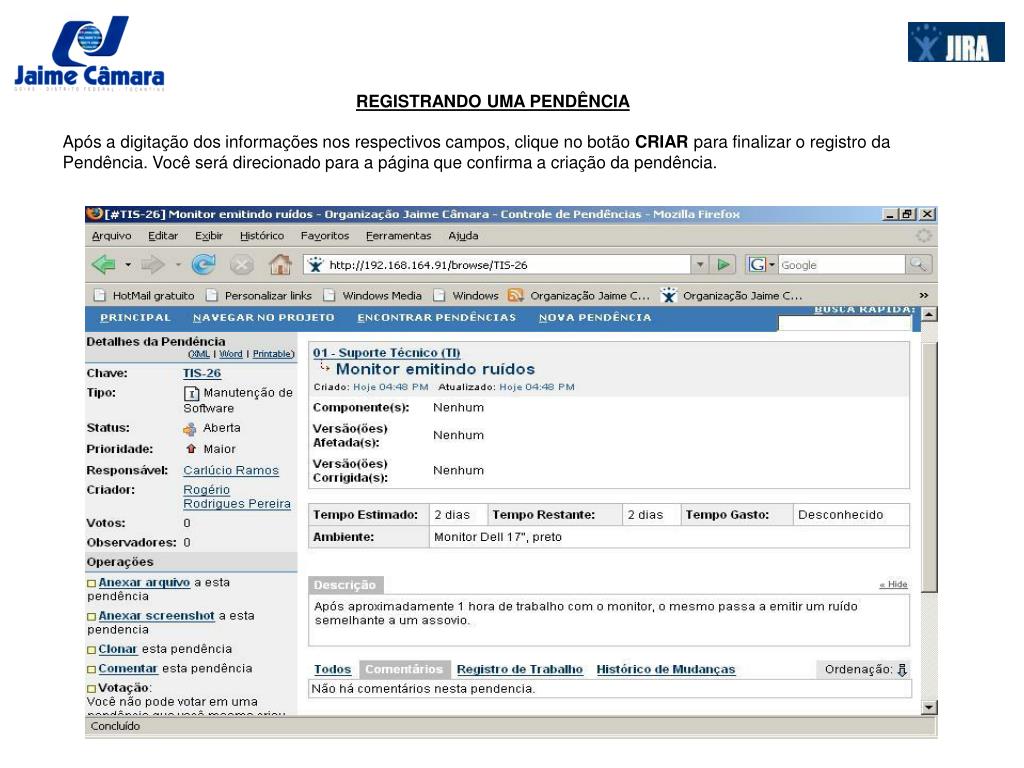
Task: Click the JIRA logo at top right
Action: [956, 42]
